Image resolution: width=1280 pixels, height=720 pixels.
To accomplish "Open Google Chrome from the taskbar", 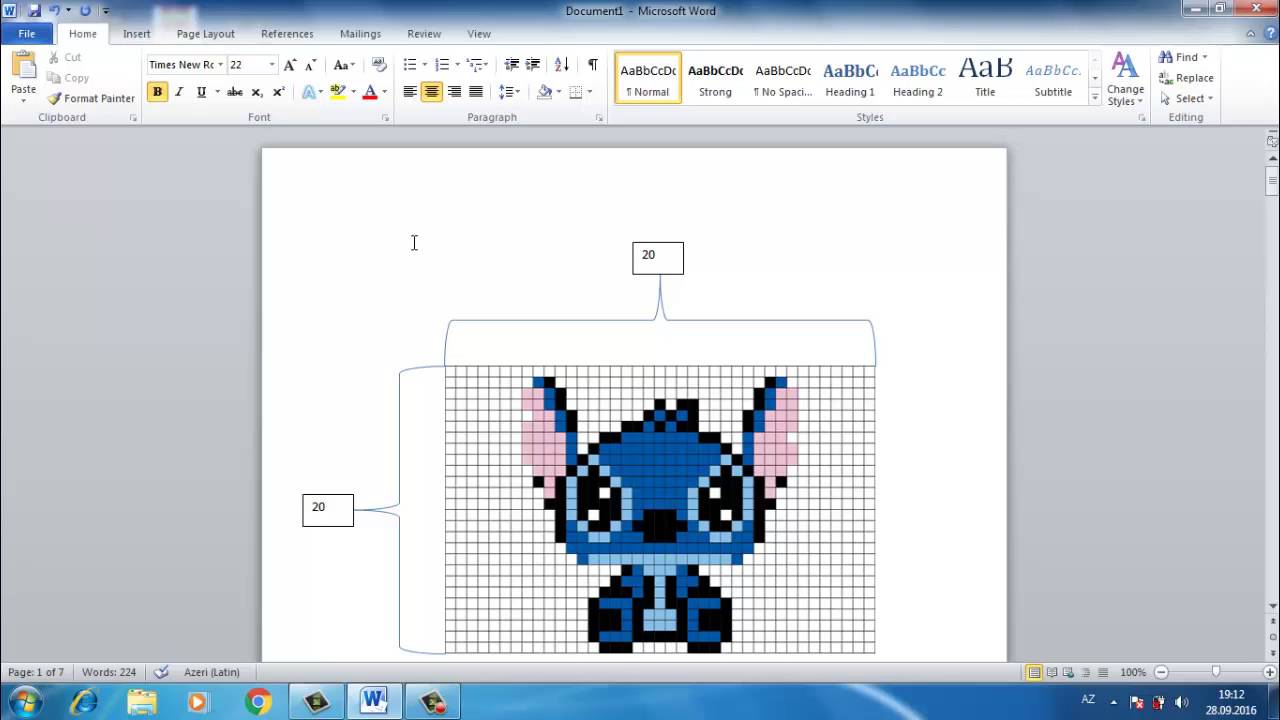I will click(258, 702).
